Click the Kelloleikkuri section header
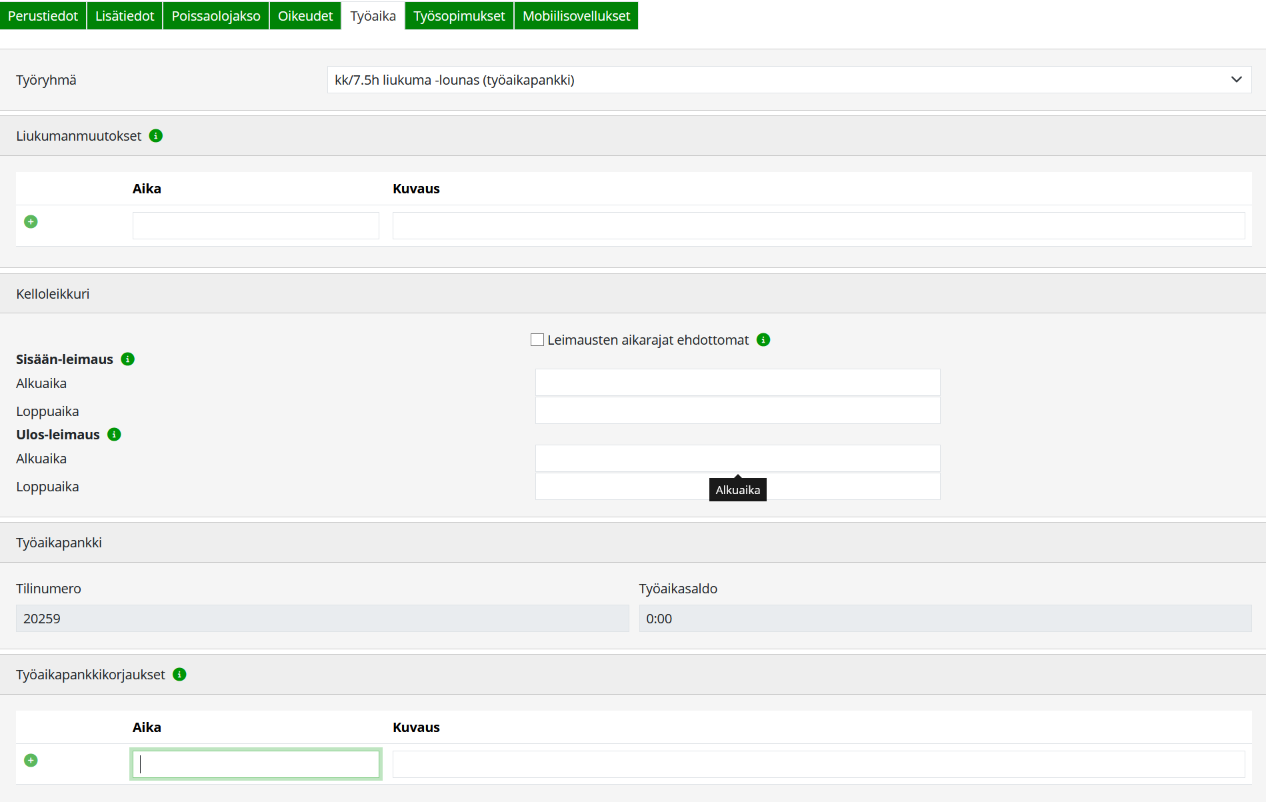Viewport: 1266px width, 802px height. click(633, 294)
